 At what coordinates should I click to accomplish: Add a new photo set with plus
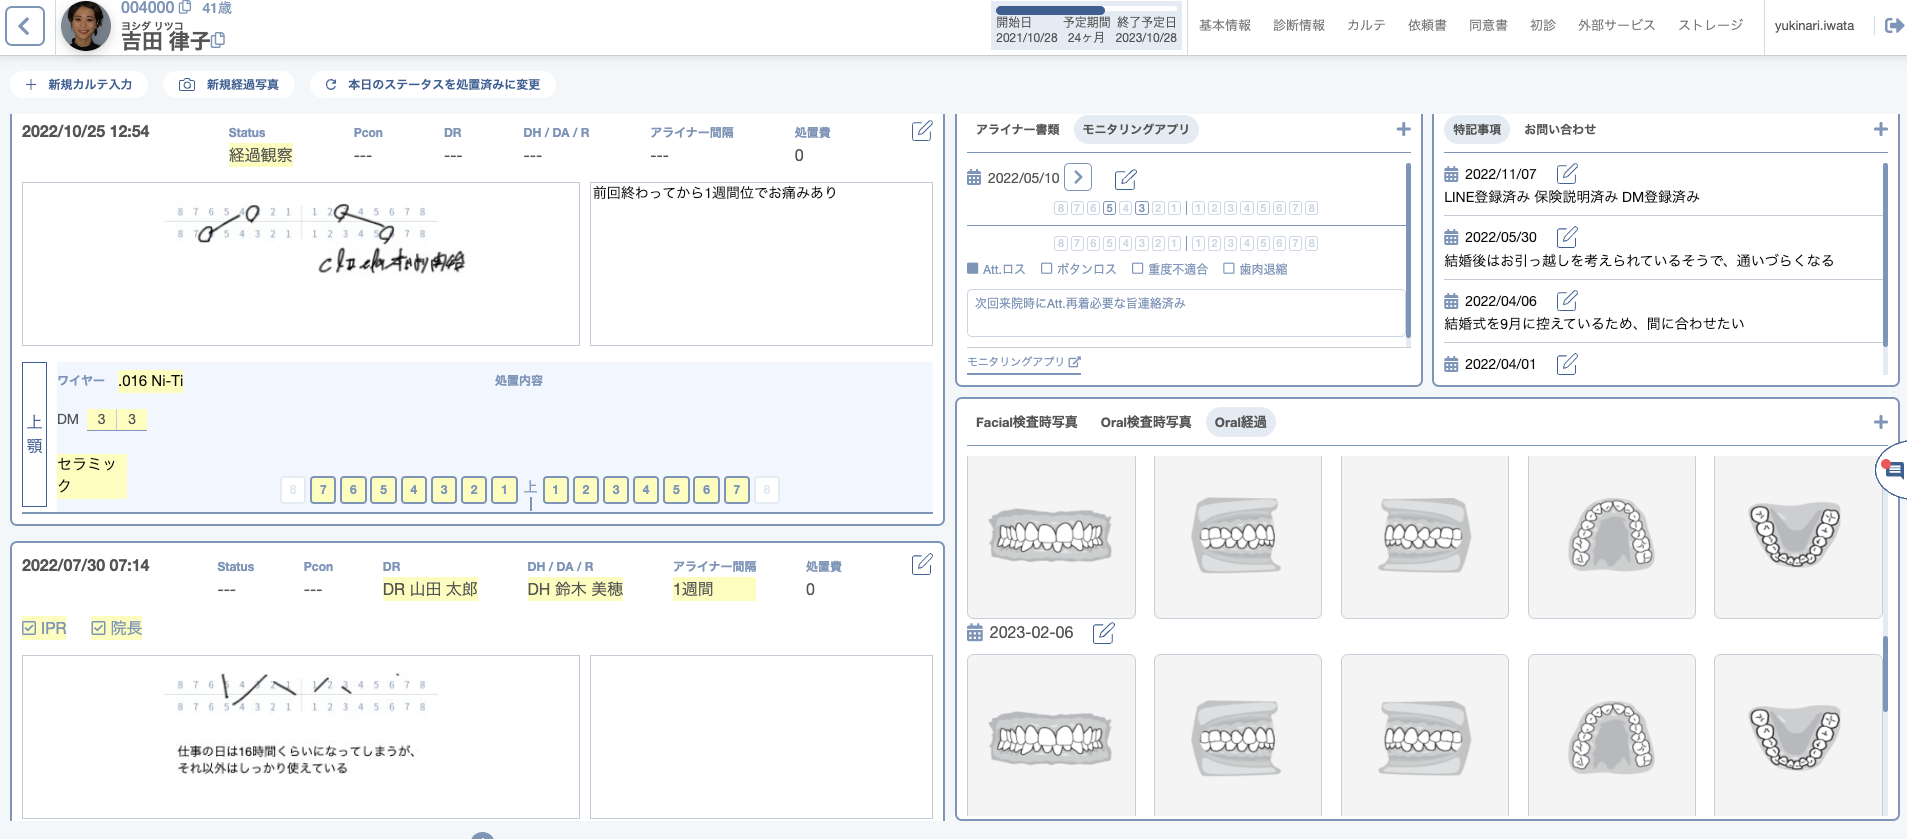[x=1880, y=423]
